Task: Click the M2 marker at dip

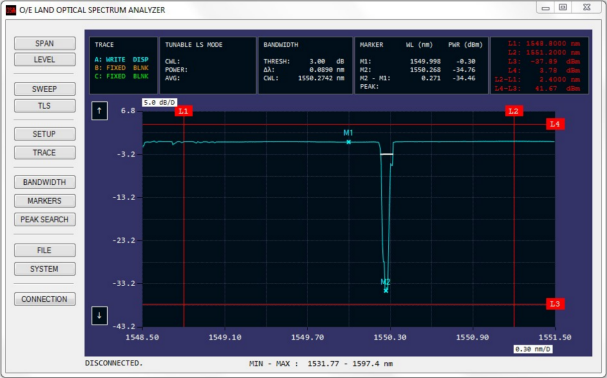Action: [x=386, y=290]
